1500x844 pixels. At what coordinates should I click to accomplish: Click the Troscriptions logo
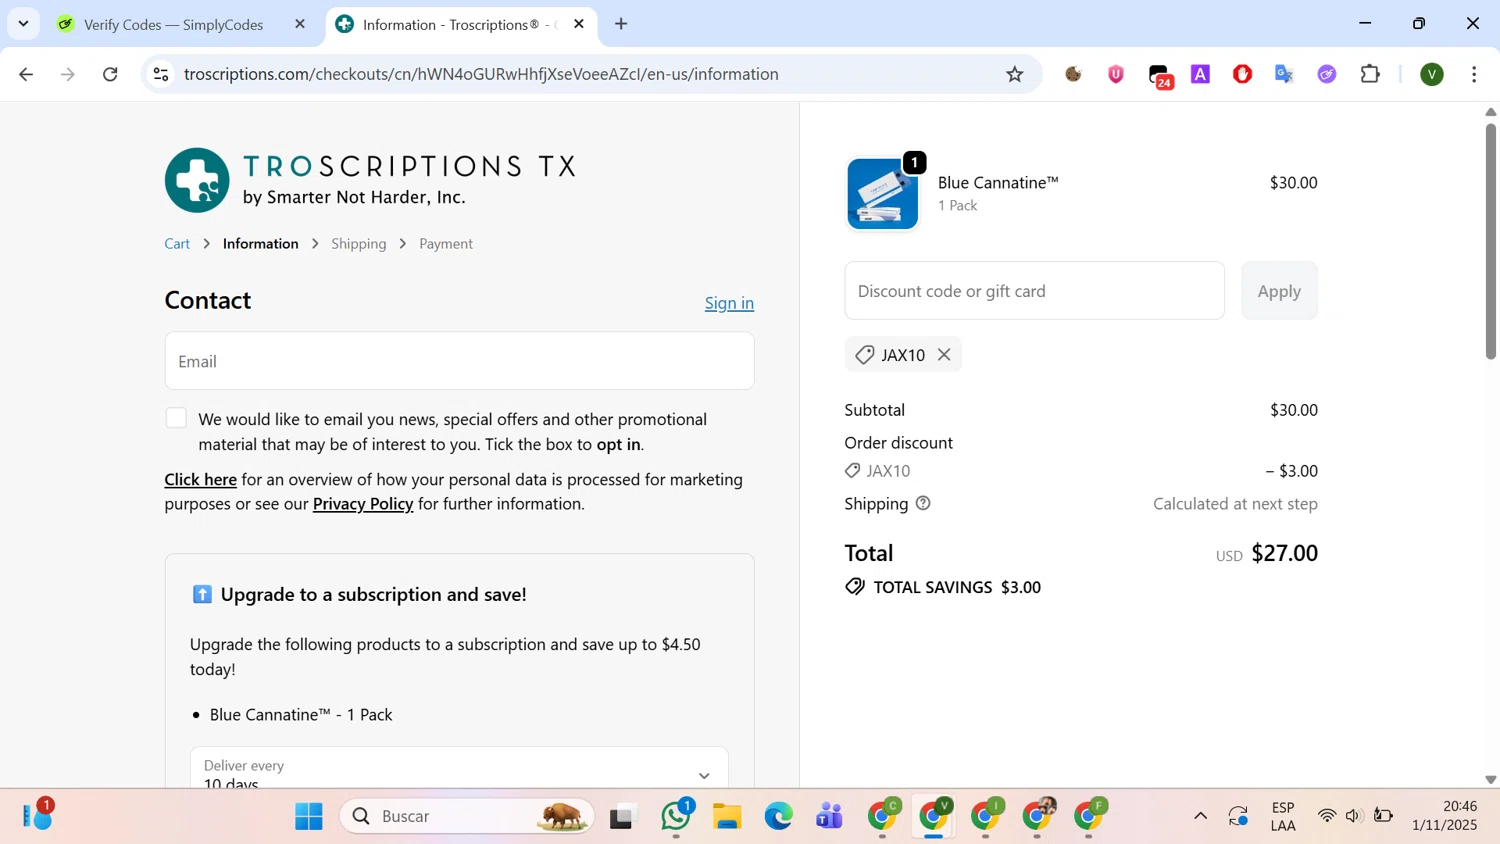(x=371, y=180)
